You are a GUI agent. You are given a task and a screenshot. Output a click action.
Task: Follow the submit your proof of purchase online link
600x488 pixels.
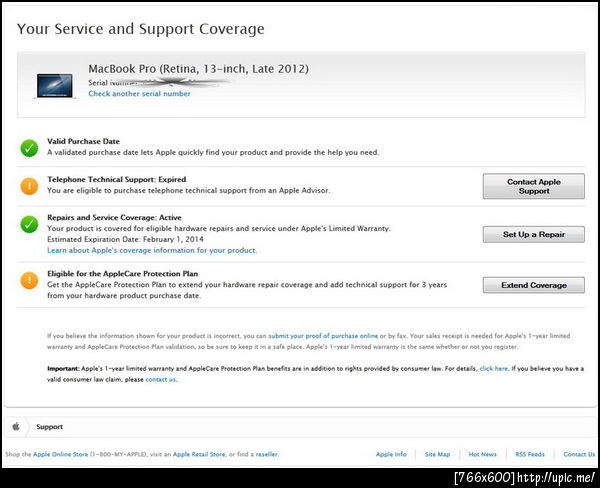click(323, 336)
